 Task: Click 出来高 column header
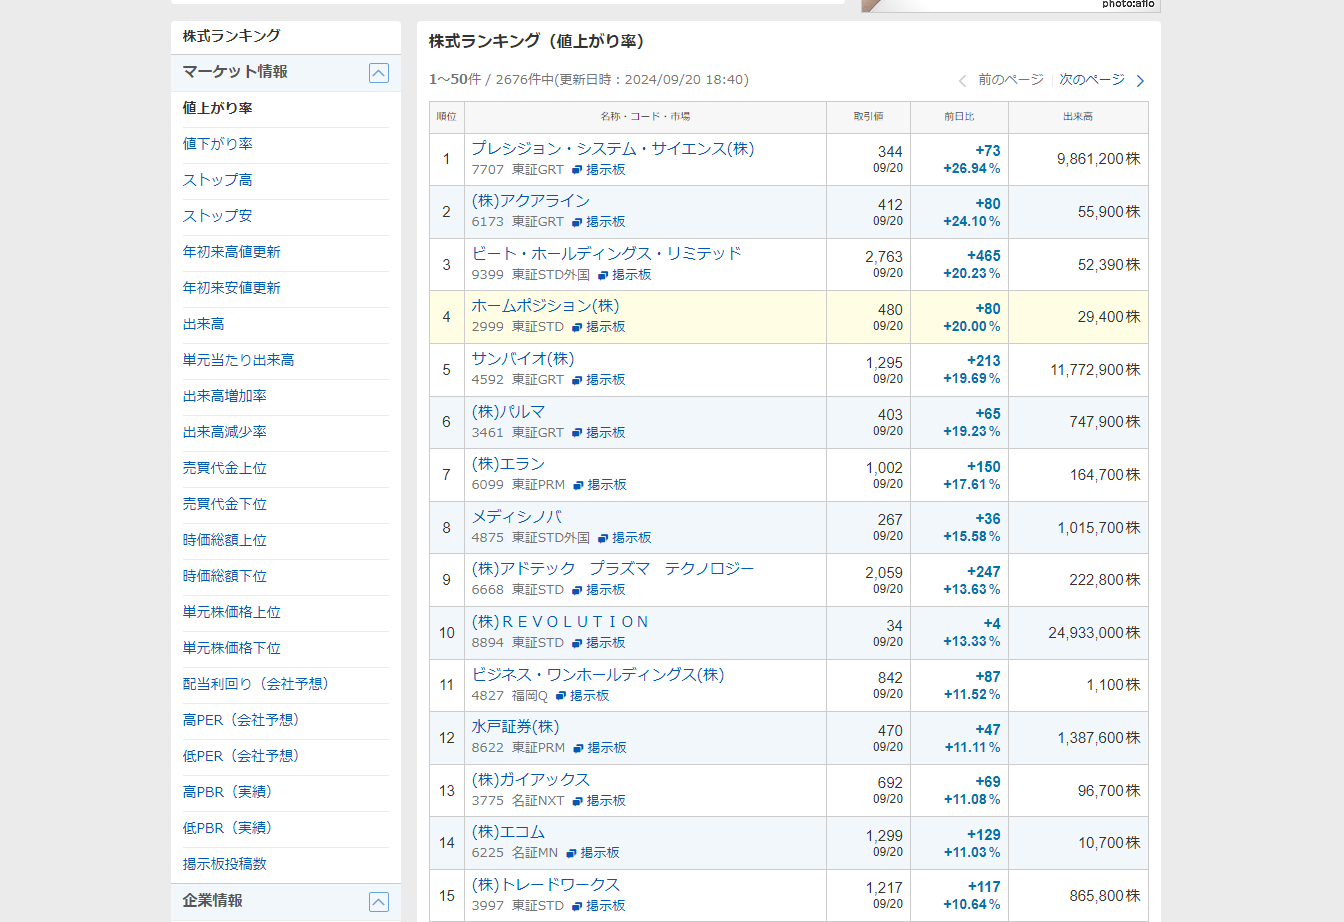[x=1078, y=117]
